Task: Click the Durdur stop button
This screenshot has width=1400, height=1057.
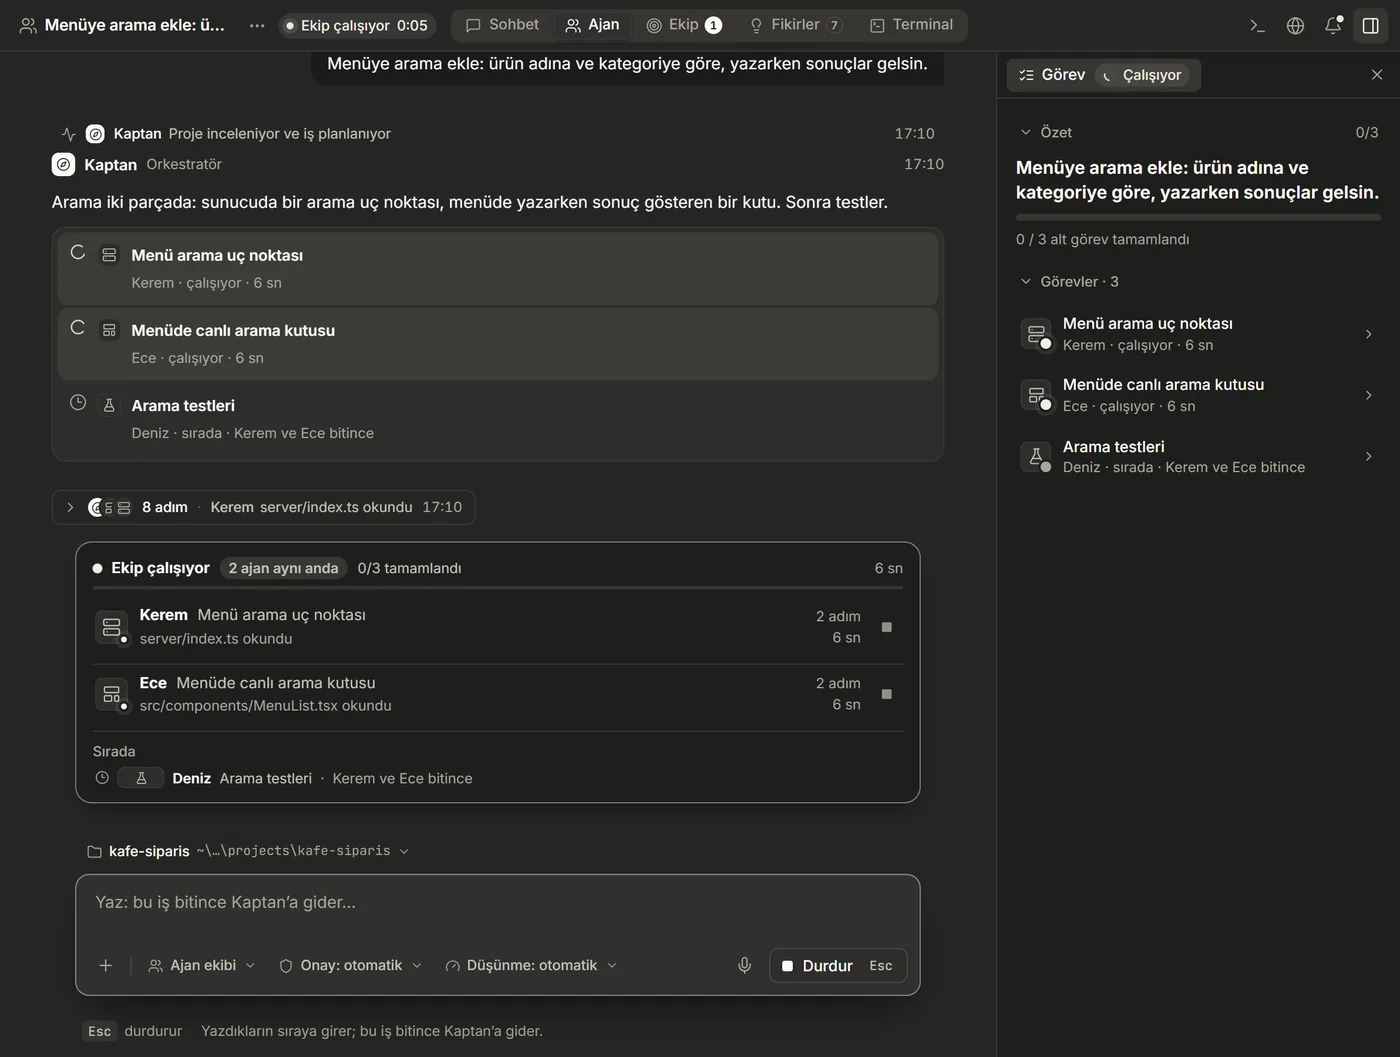Action: click(838, 965)
